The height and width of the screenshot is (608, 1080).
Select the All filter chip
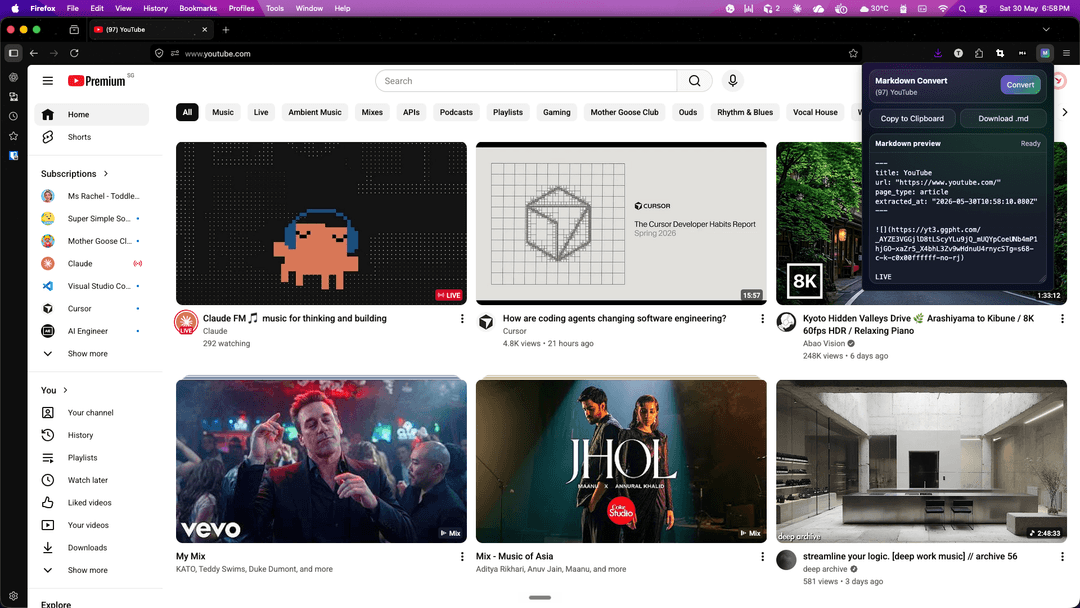(187, 112)
